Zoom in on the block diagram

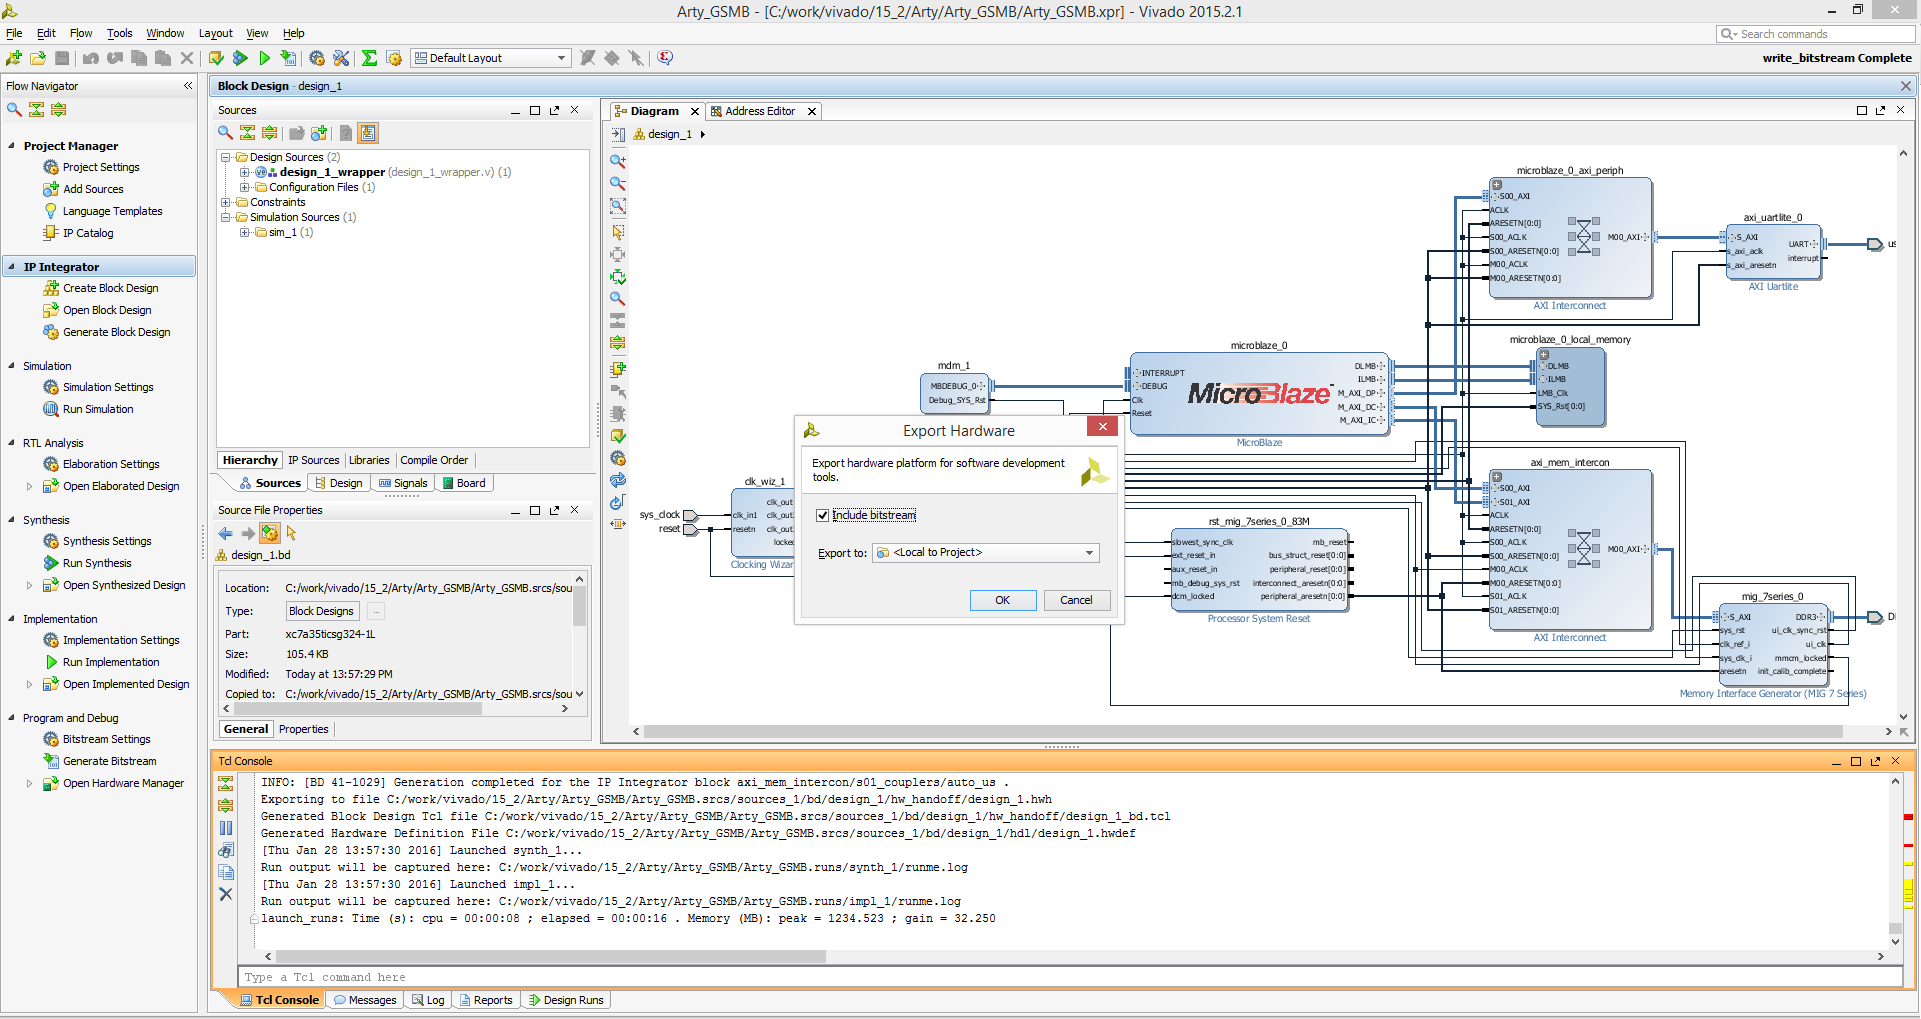(618, 161)
